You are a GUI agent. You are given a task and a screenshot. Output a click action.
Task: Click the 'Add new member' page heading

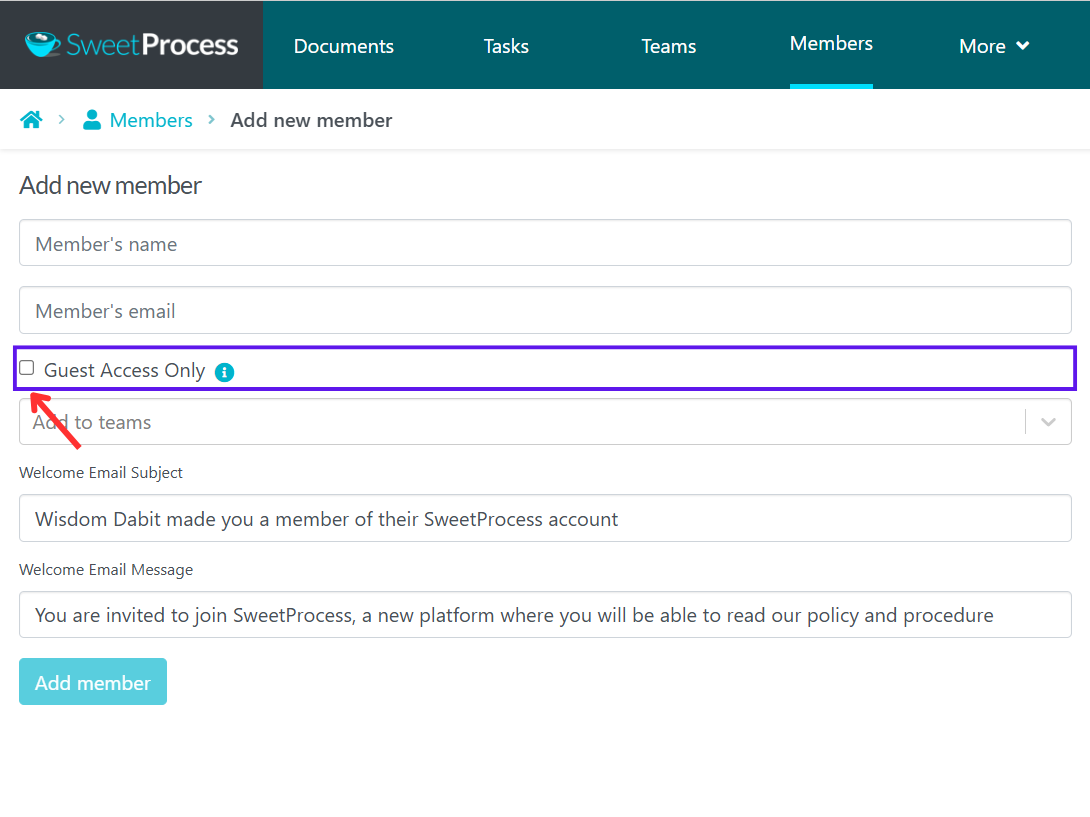[x=111, y=186]
